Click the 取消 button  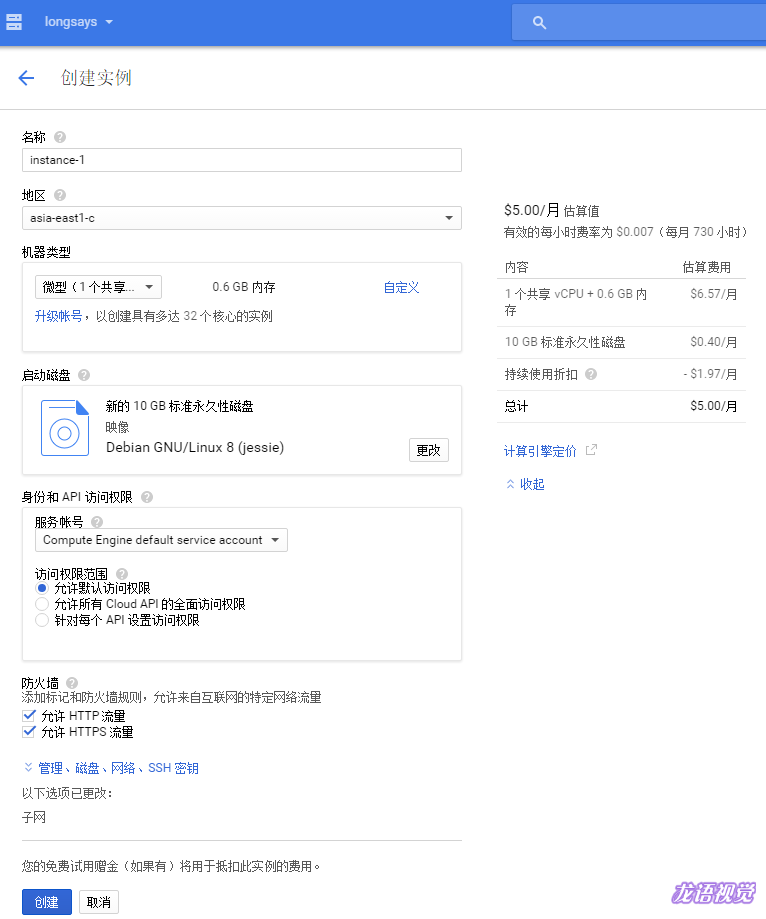pyautogui.click(x=98, y=902)
